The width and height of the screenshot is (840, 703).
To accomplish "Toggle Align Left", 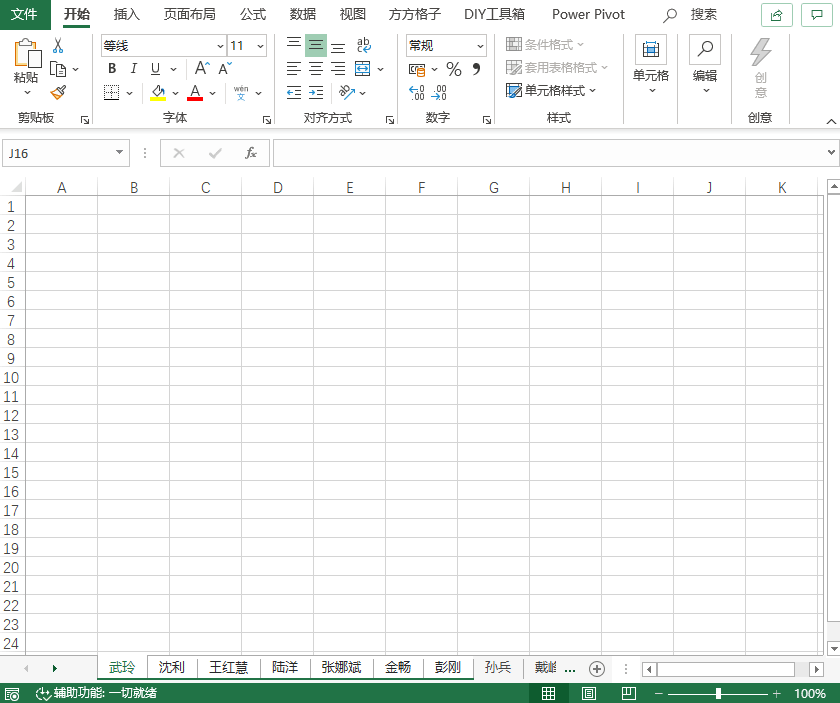I will [294, 69].
